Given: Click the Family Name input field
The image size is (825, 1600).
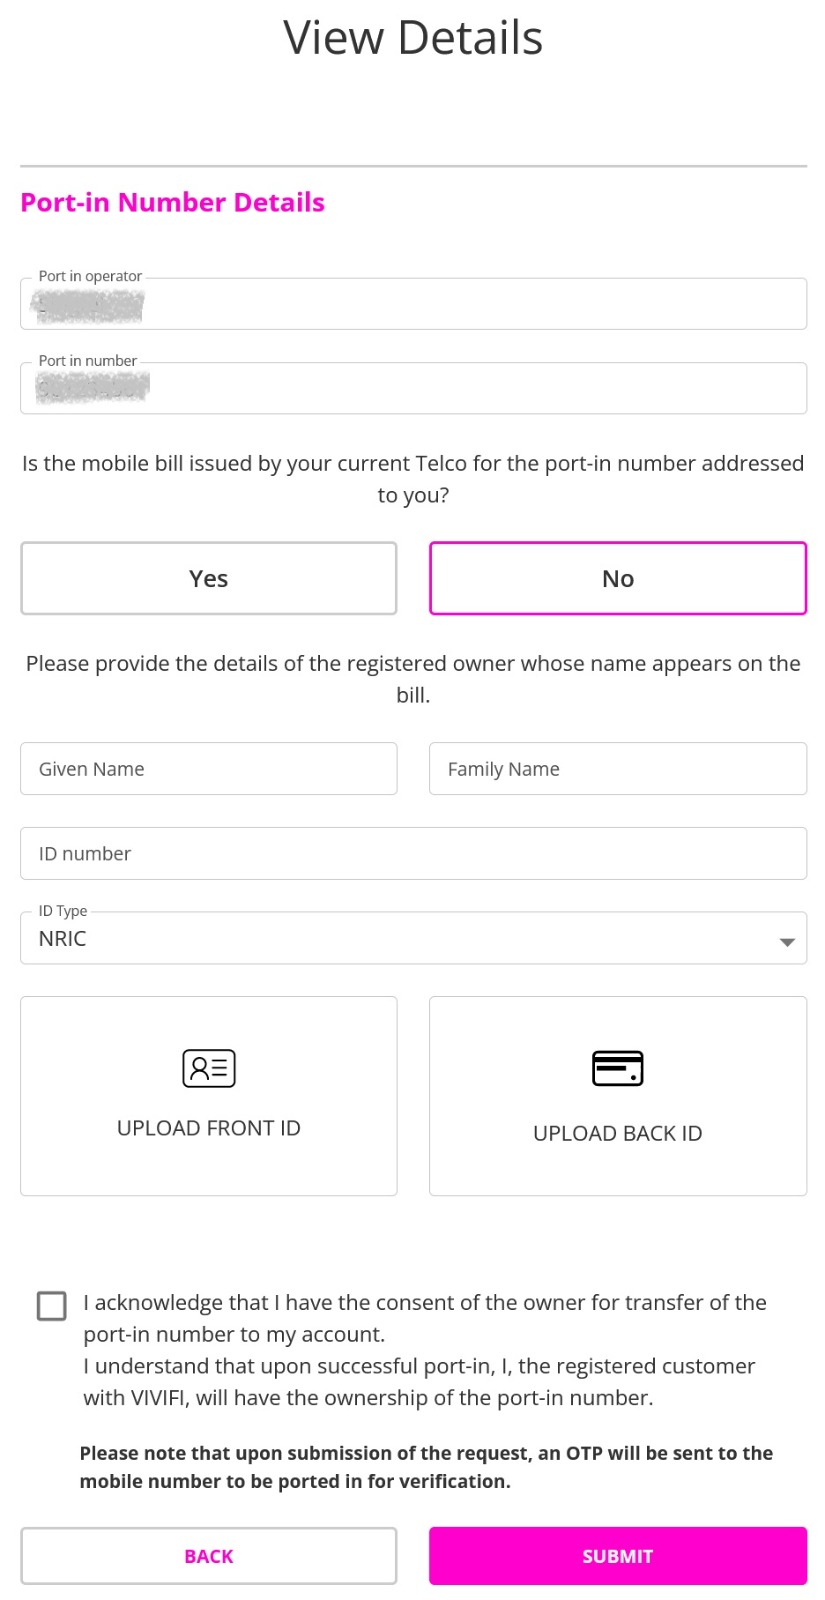Looking at the screenshot, I should (616, 768).
